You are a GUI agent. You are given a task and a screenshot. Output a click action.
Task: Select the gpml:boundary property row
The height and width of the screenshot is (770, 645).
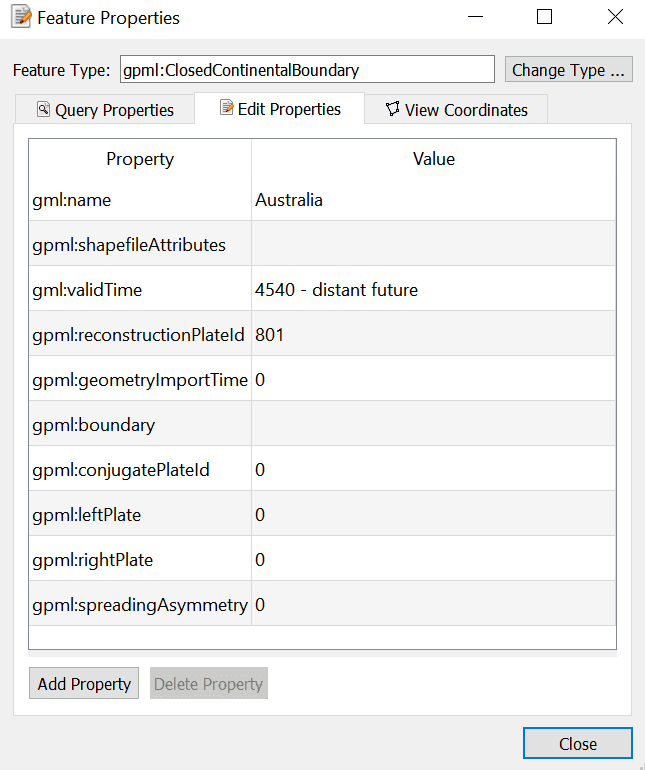pos(140,425)
